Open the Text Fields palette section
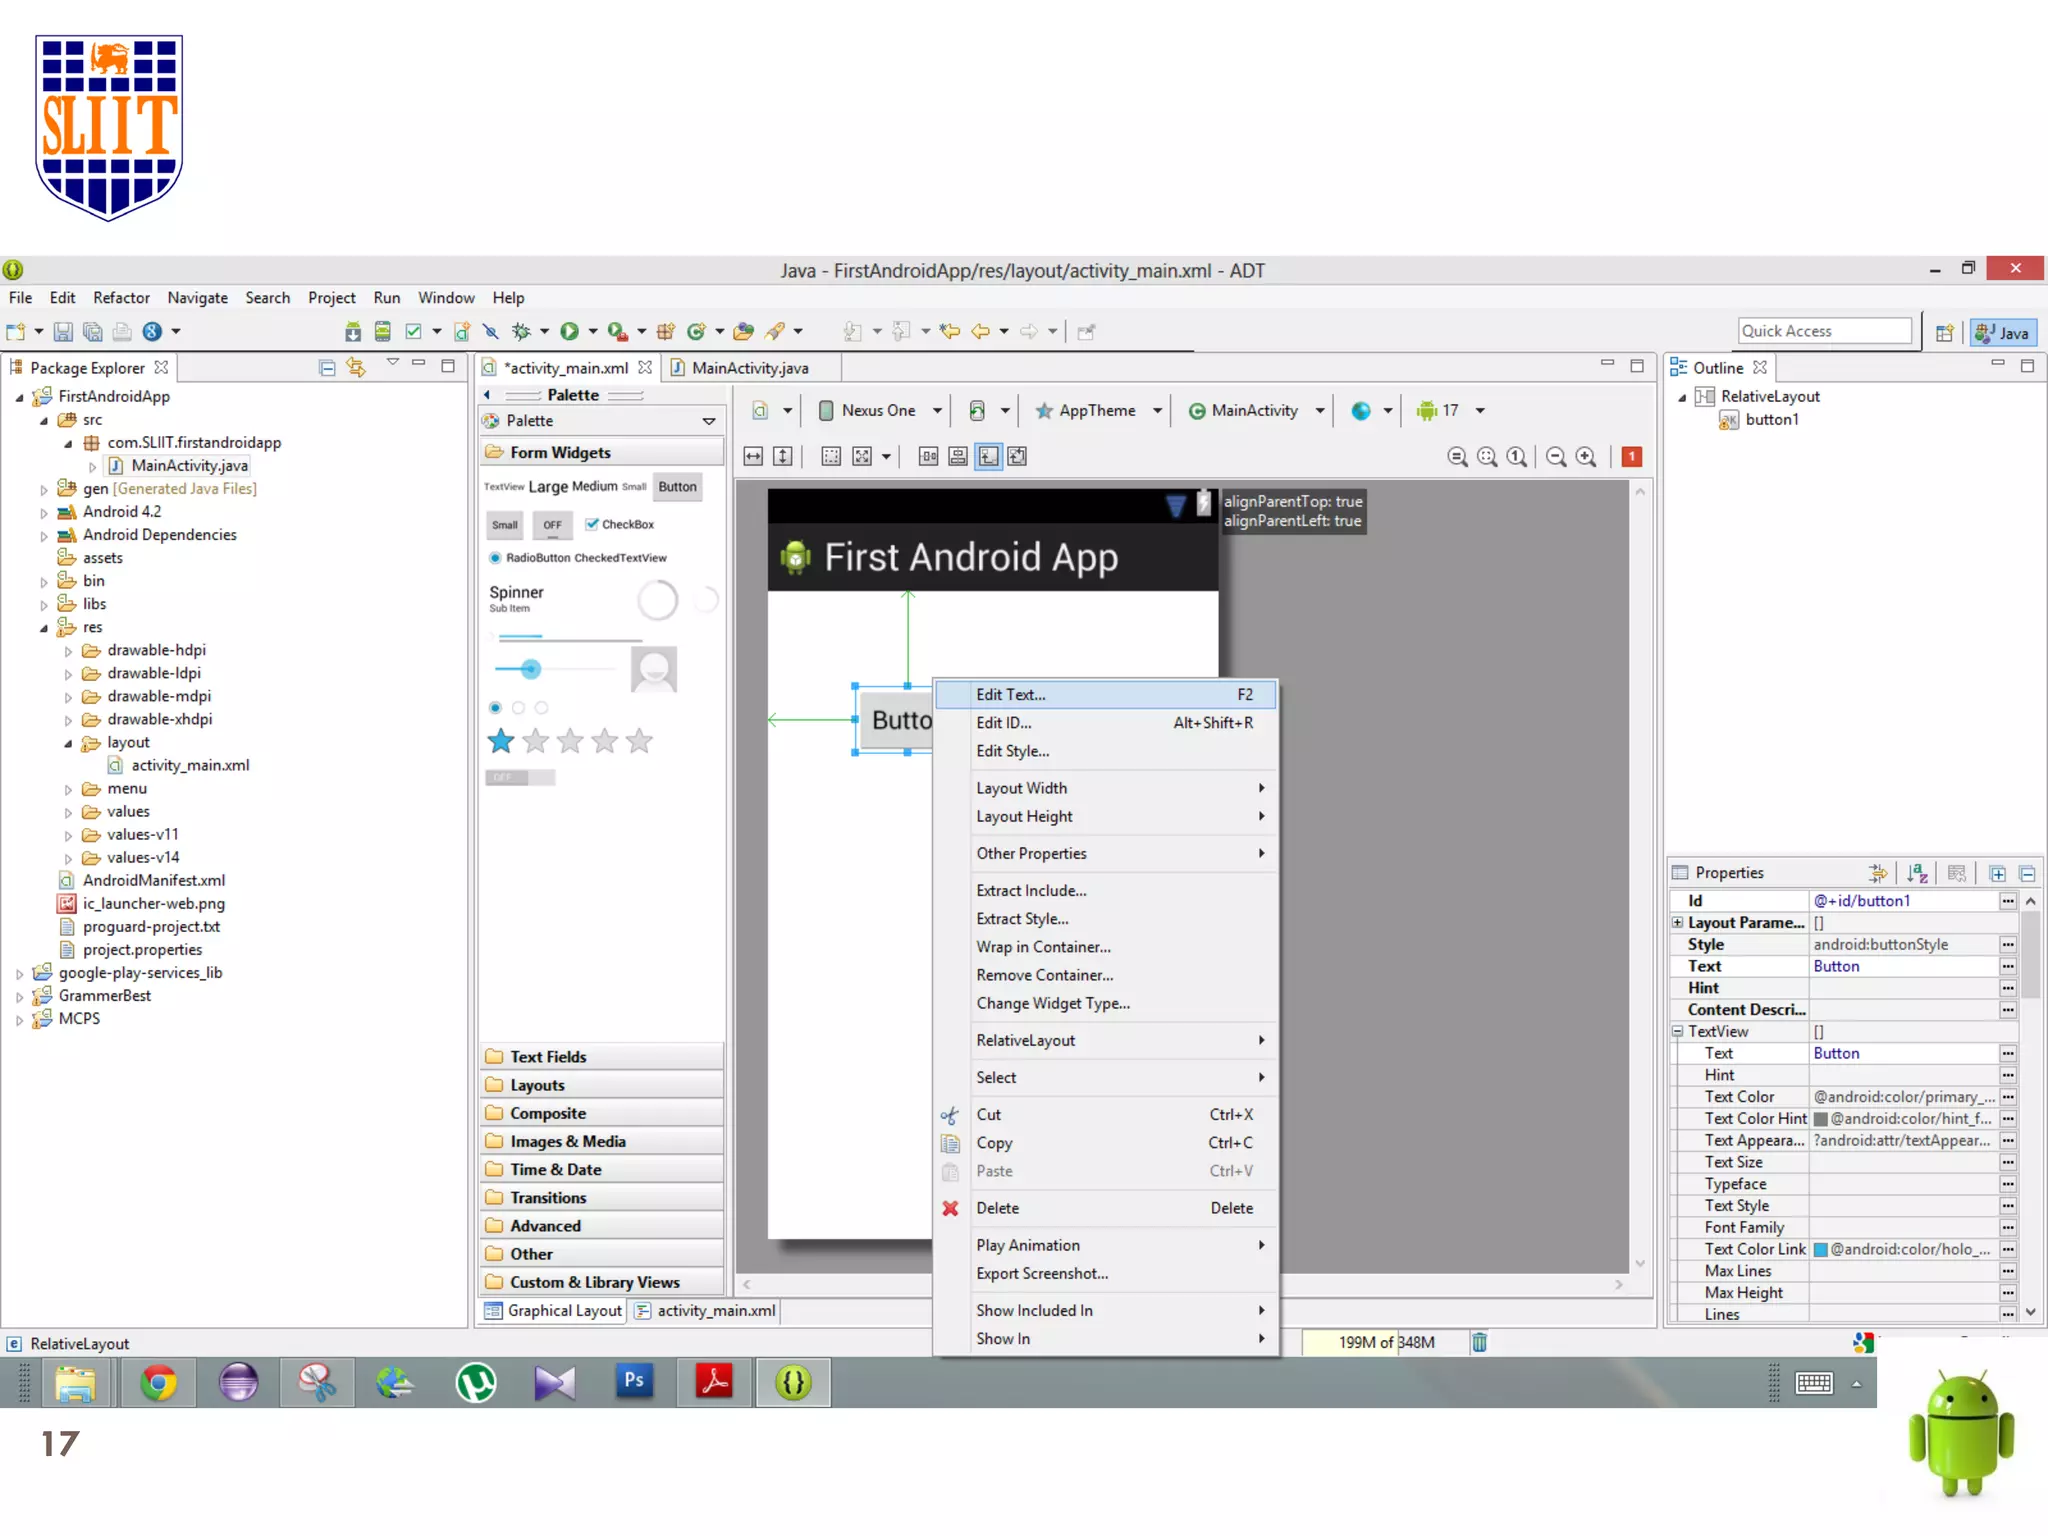Viewport: 2048px width, 1536px height. 548,1057
